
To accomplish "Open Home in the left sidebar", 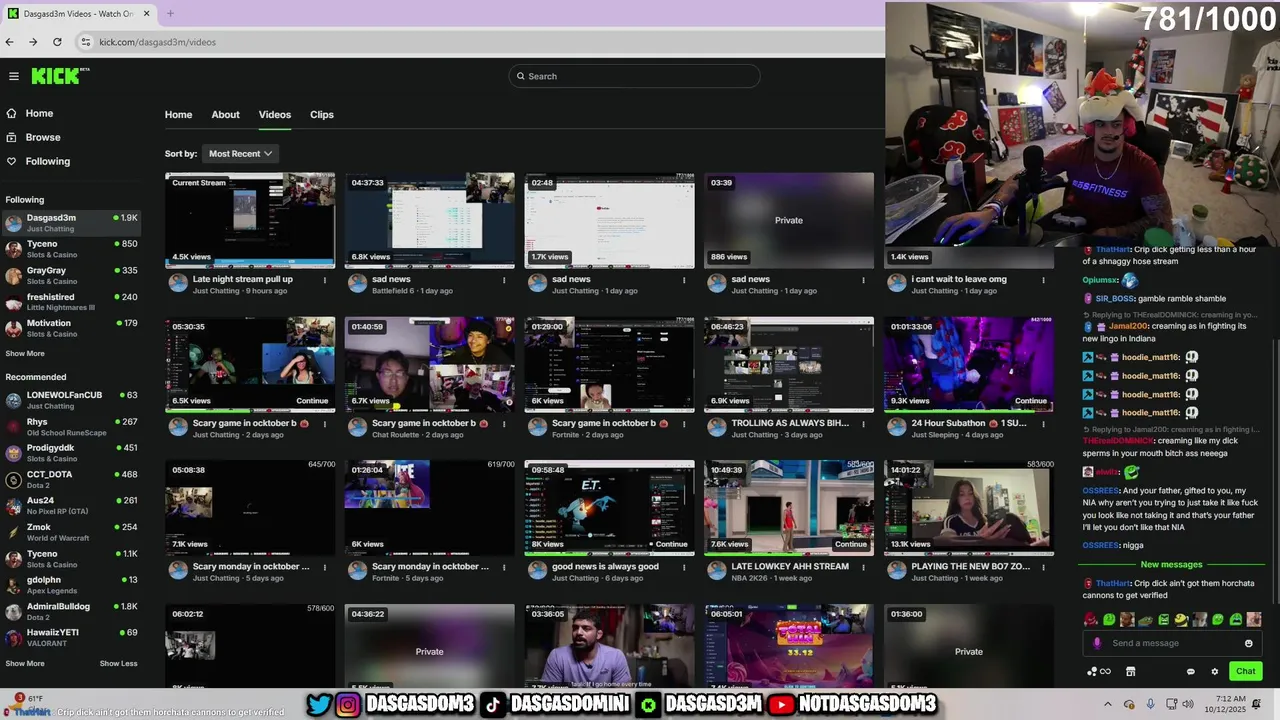I will [x=30, y=113].
